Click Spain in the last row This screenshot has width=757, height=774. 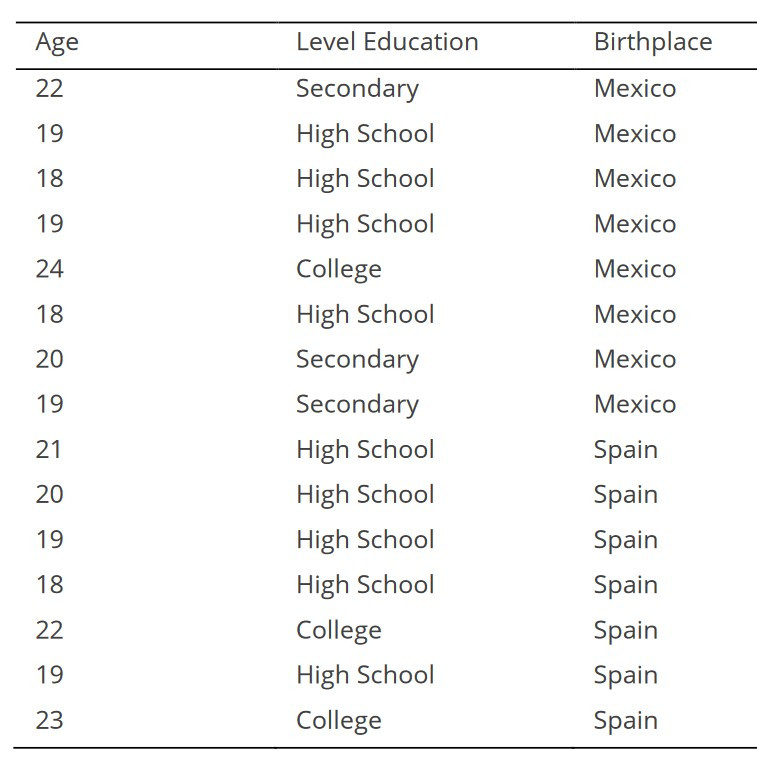pyautogui.click(x=625, y=720)
